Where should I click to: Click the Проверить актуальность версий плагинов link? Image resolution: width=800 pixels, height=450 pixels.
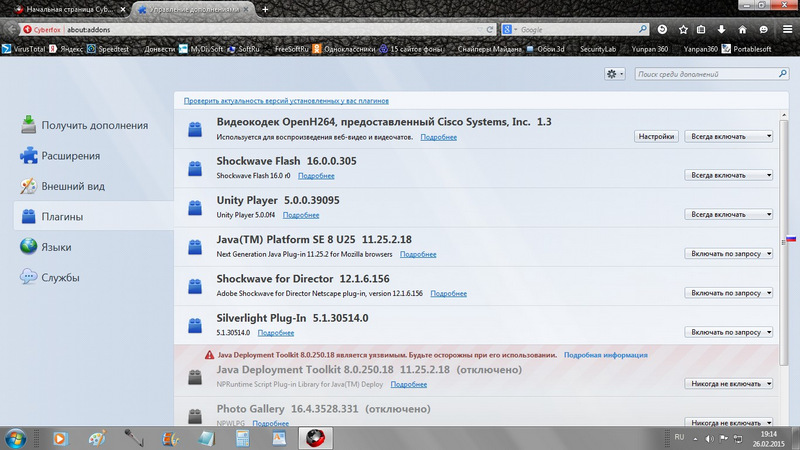tap(286, 101)
